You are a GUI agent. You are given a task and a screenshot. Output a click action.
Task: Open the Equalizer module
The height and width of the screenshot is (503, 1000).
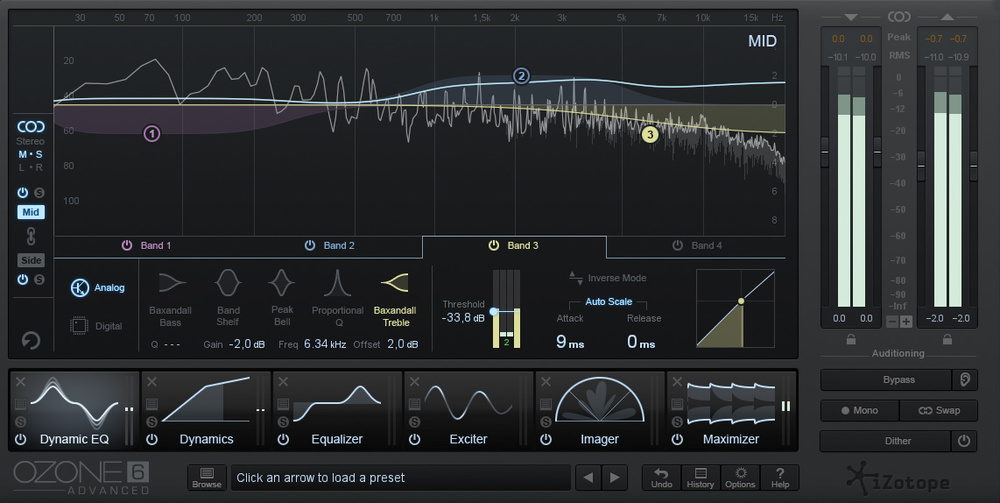tap(337, 410)
